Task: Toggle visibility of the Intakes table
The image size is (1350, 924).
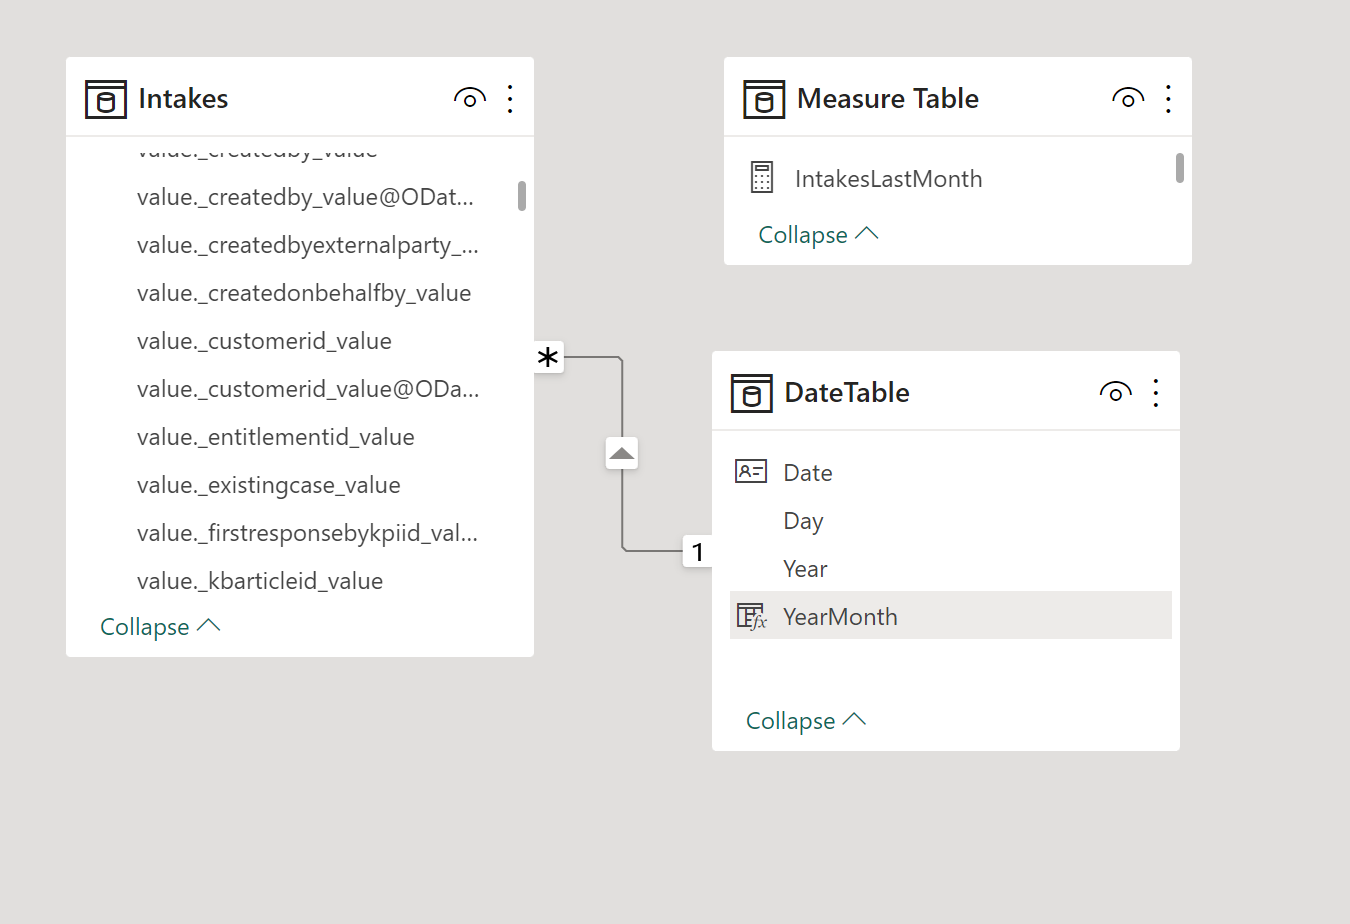Action: point(470,98)
